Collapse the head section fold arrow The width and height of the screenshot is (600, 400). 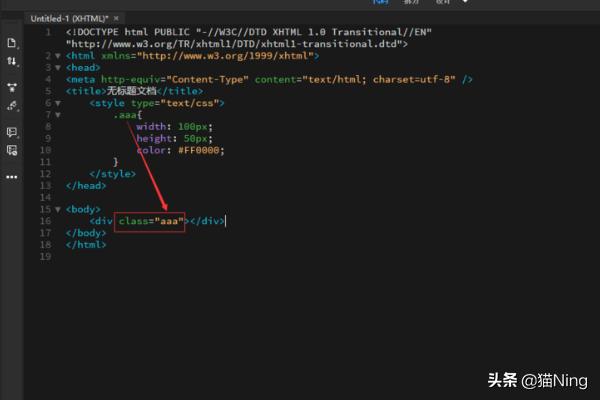58,68
